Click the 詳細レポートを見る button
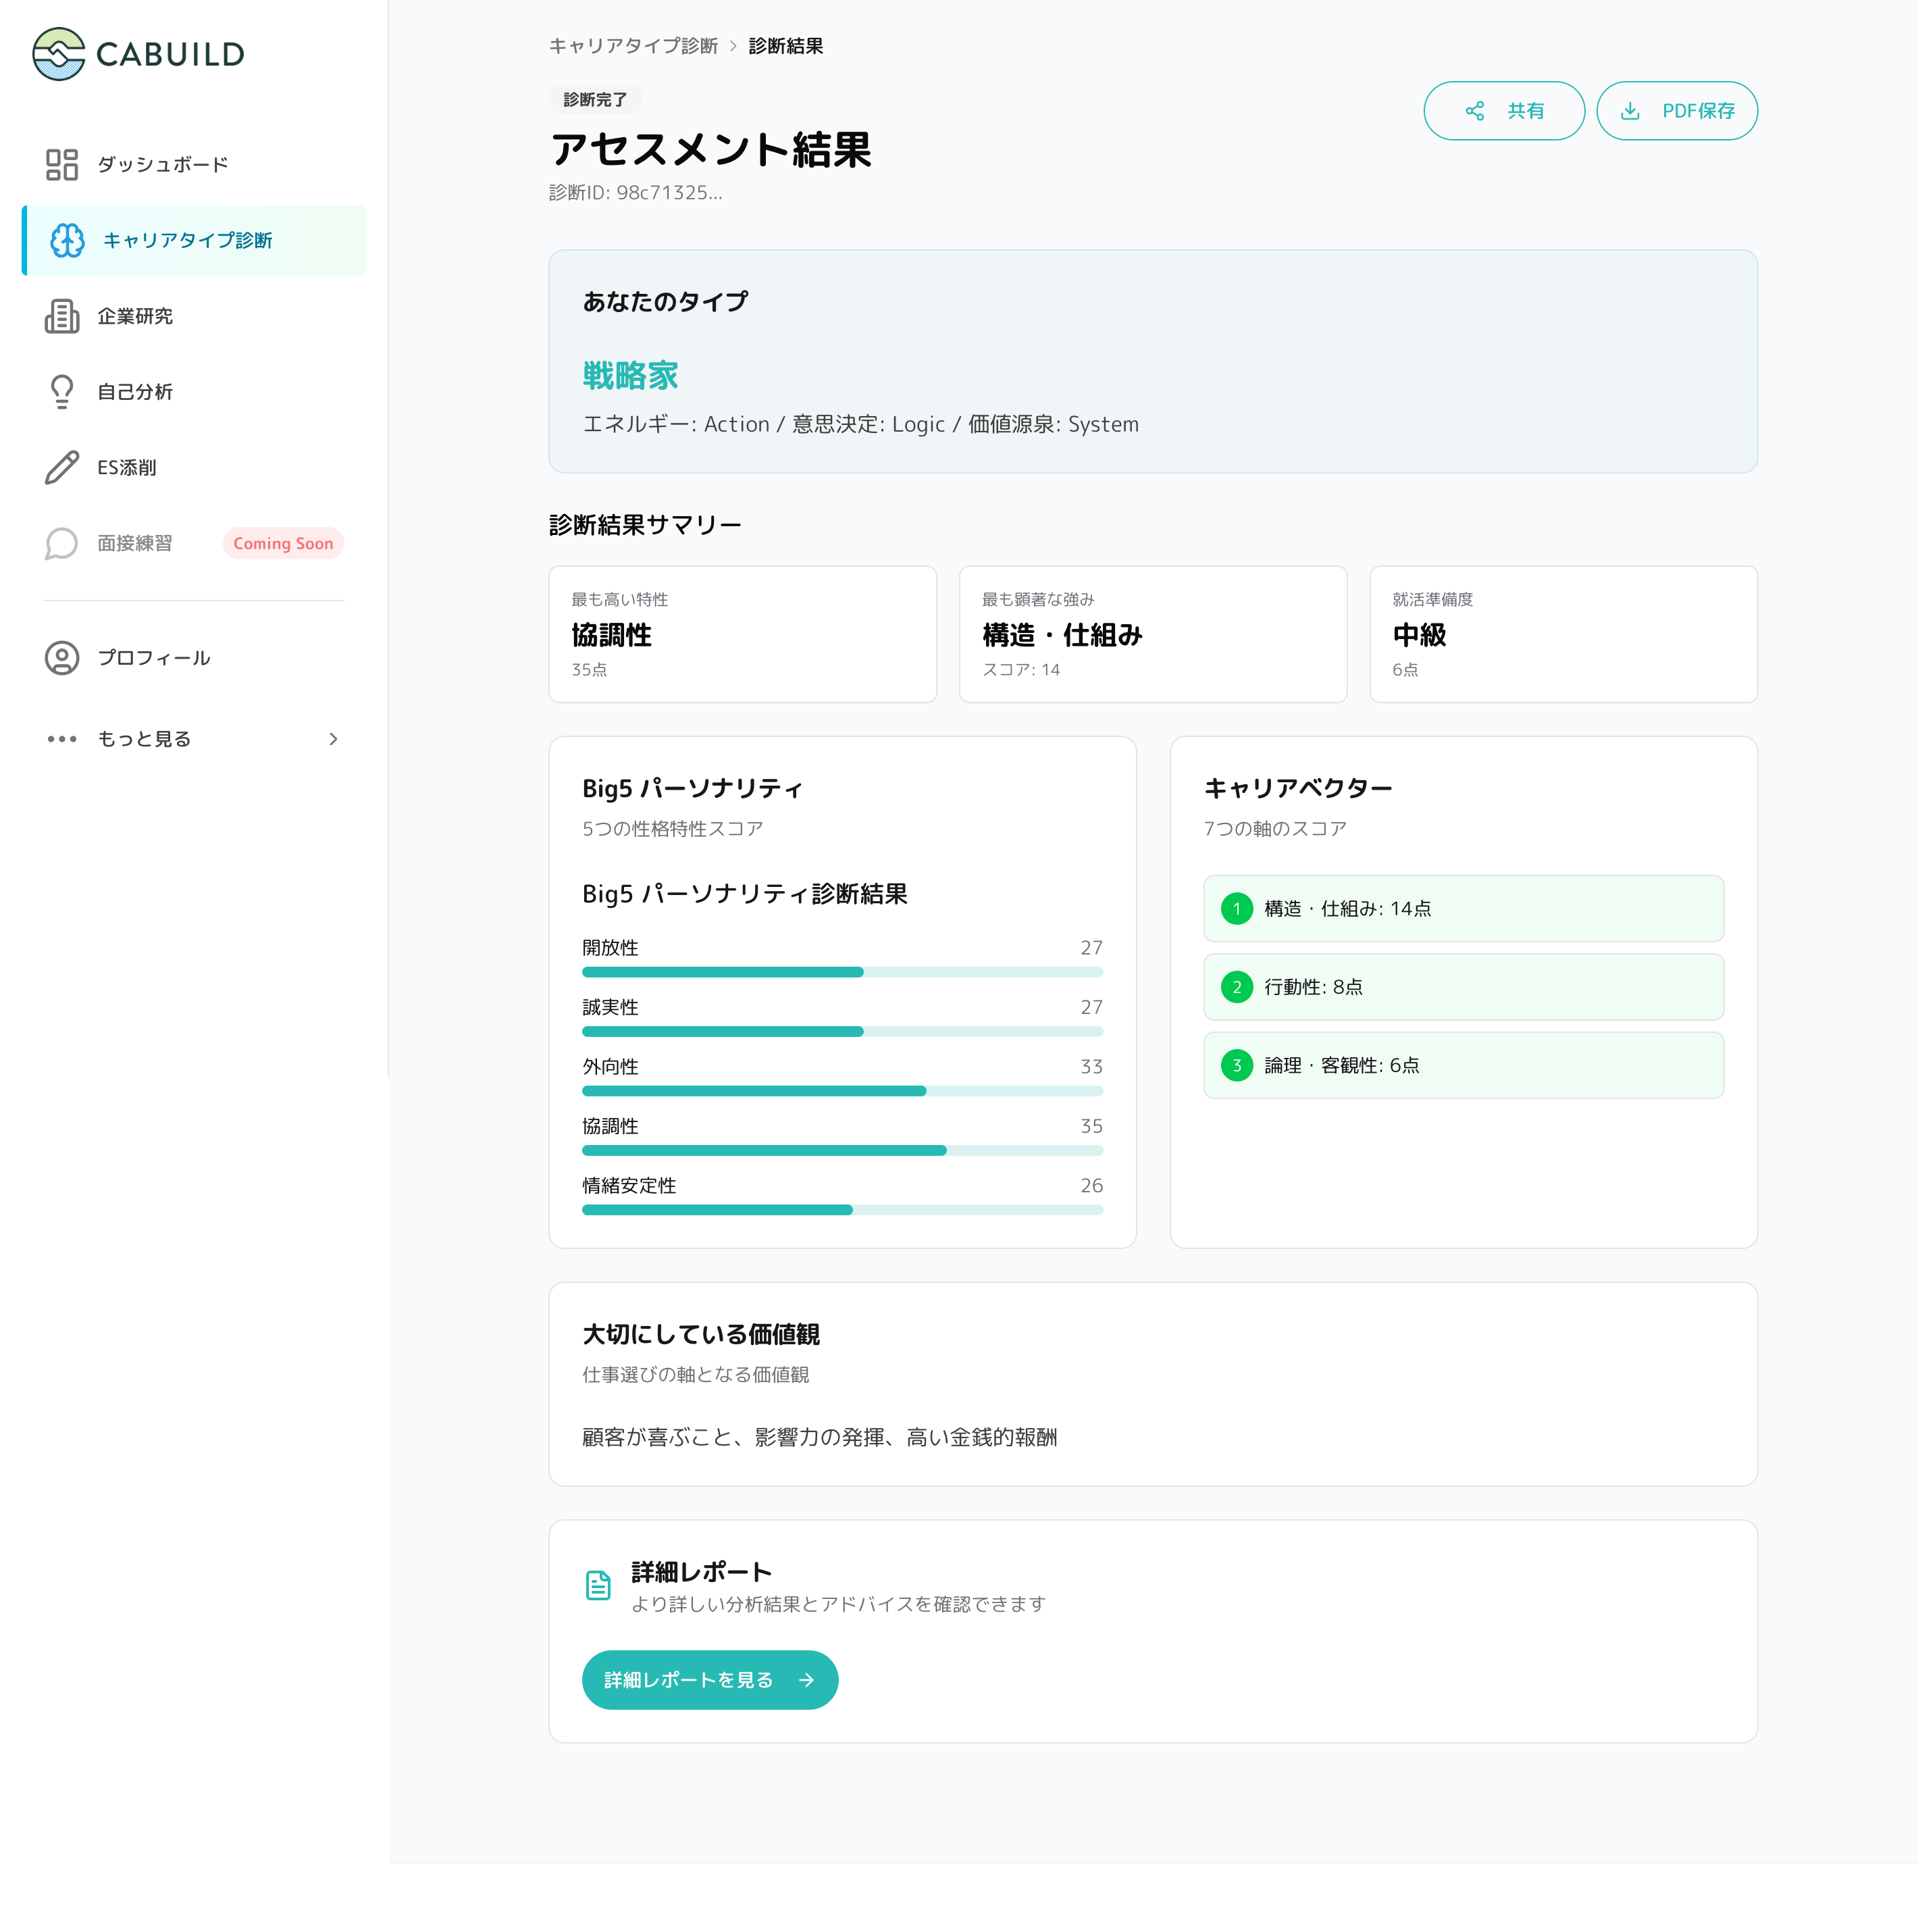 (710, 1680)
